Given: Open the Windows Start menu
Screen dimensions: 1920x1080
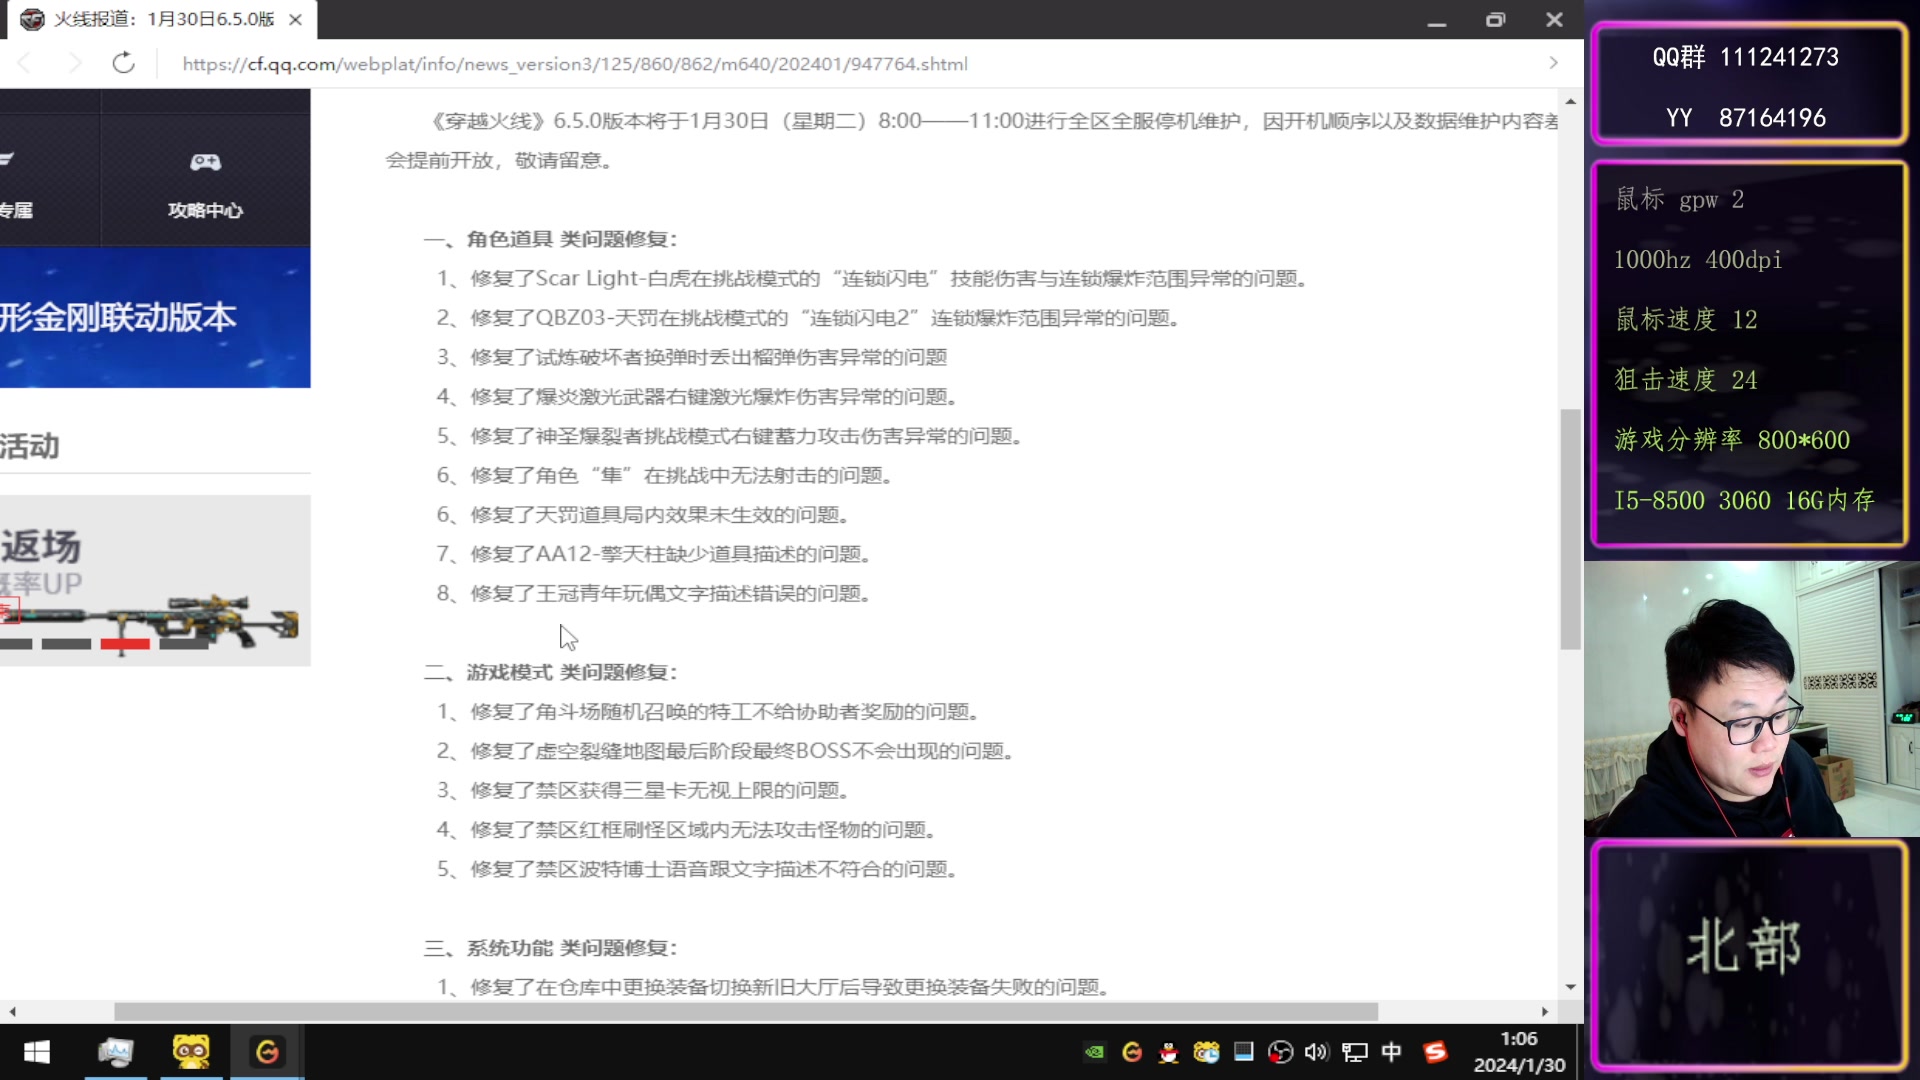Looking at the screenshot, I should tap(37, 1052).
